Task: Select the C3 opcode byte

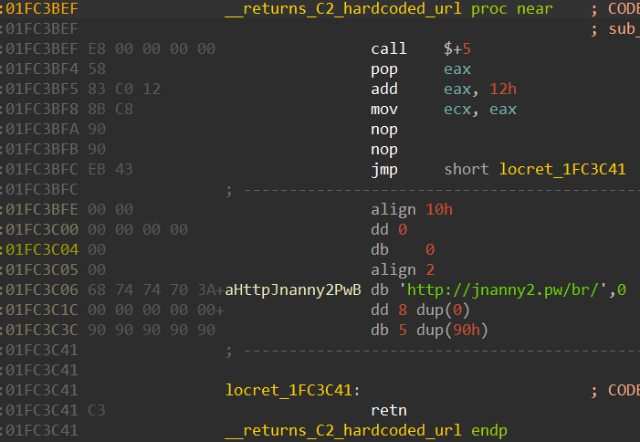Action: 97,411
